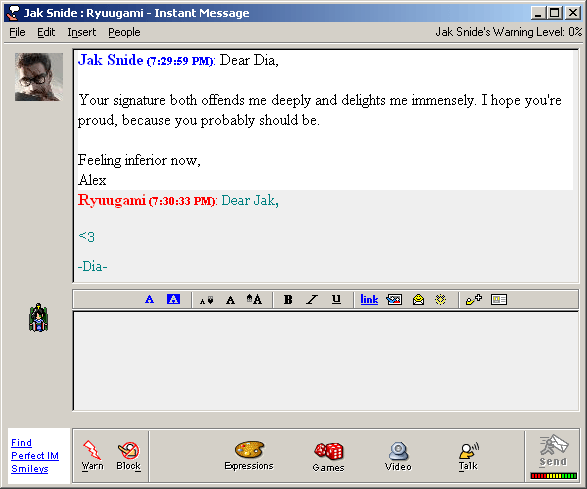Viewport: 587px width, 489px height.
Task: Open the smiley emoticons picker
Action: (x=441, y=300)
